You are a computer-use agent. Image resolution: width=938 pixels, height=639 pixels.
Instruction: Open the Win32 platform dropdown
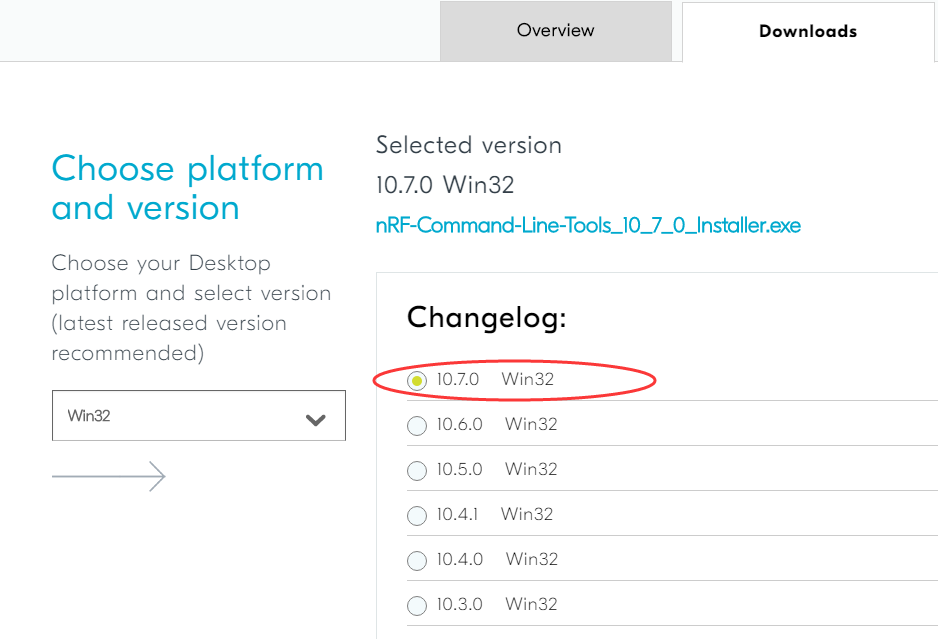pos(198,415)
